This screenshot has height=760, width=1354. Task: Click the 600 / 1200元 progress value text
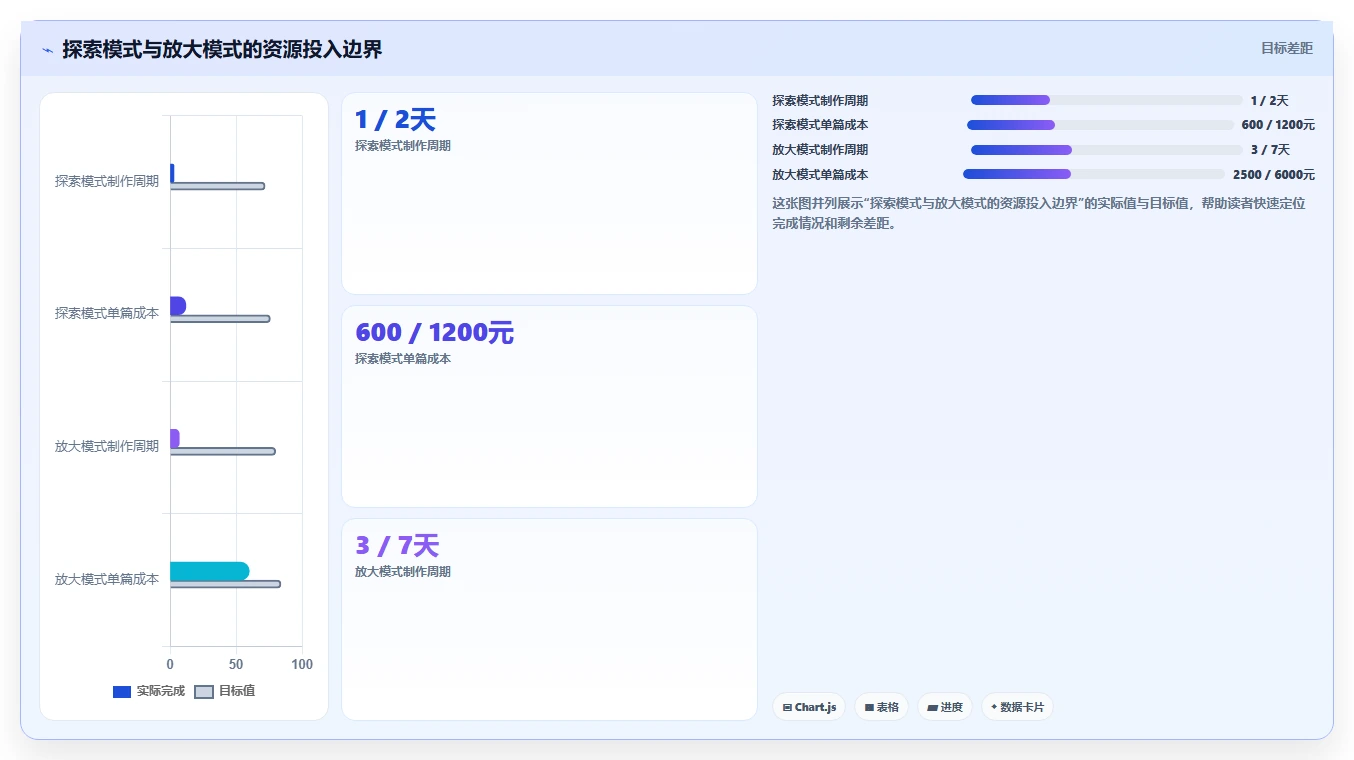(x=1278, y=125)
